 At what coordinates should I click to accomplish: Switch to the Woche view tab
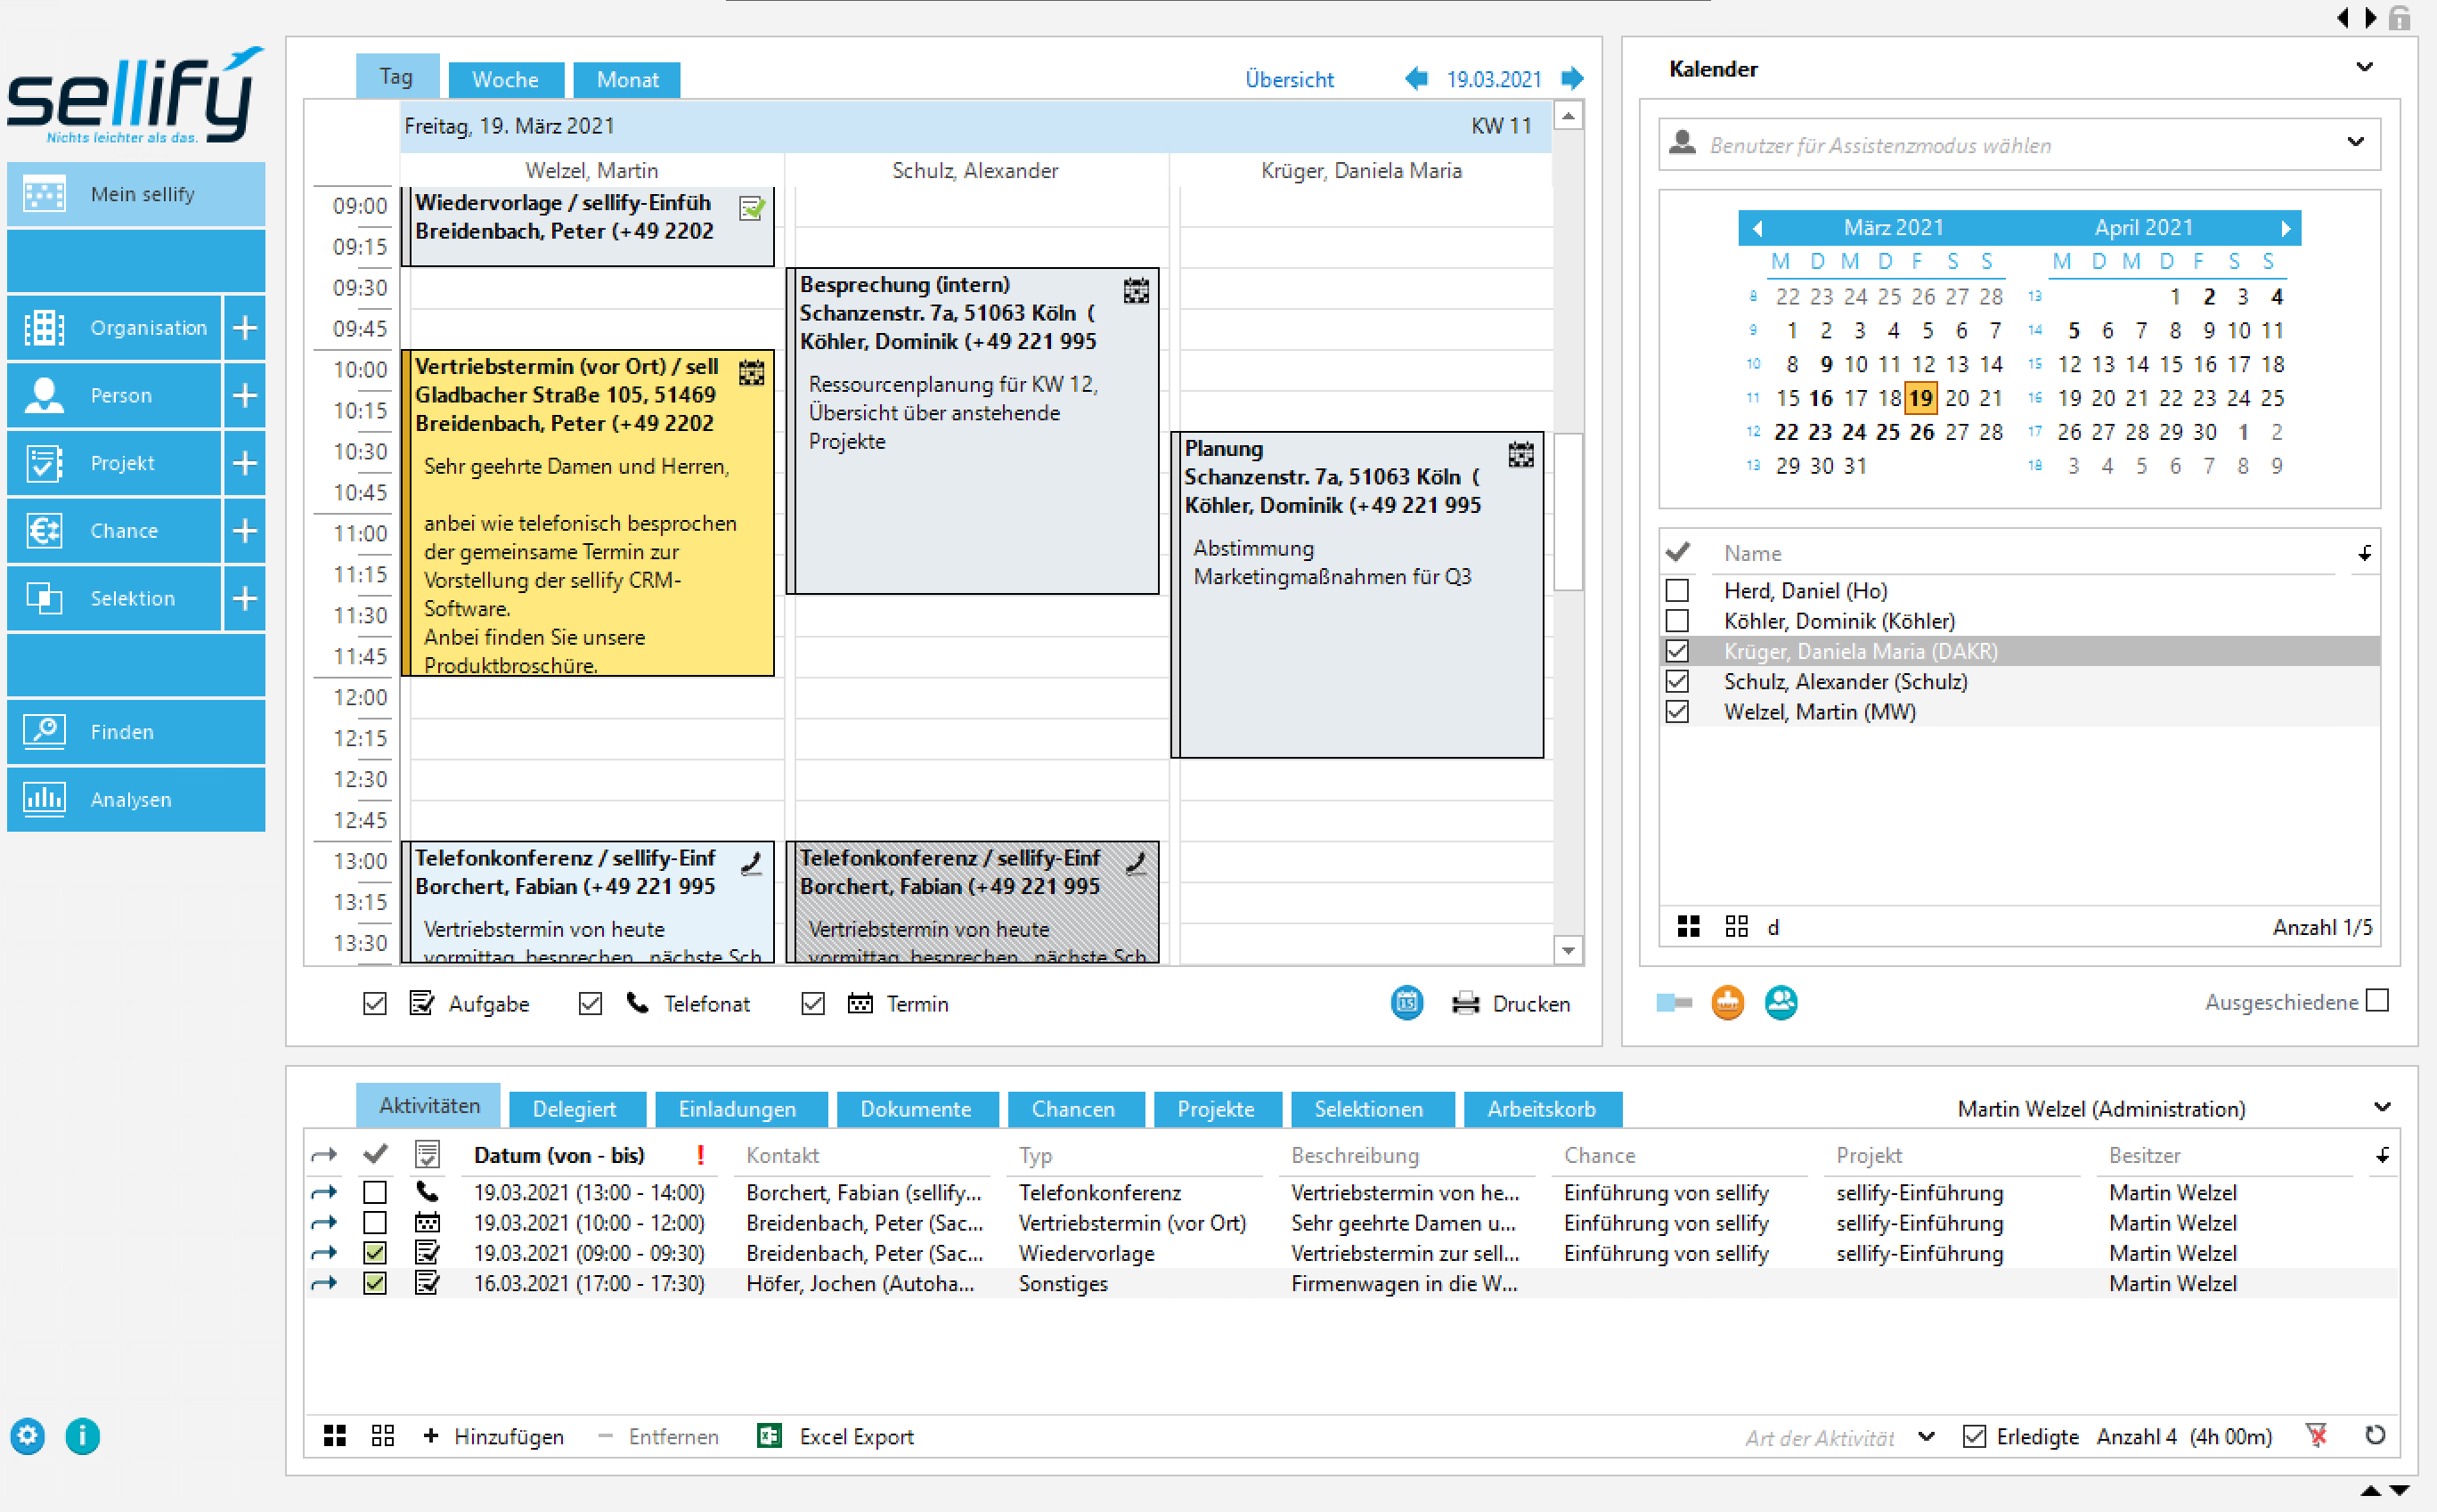tap(505, 80)
